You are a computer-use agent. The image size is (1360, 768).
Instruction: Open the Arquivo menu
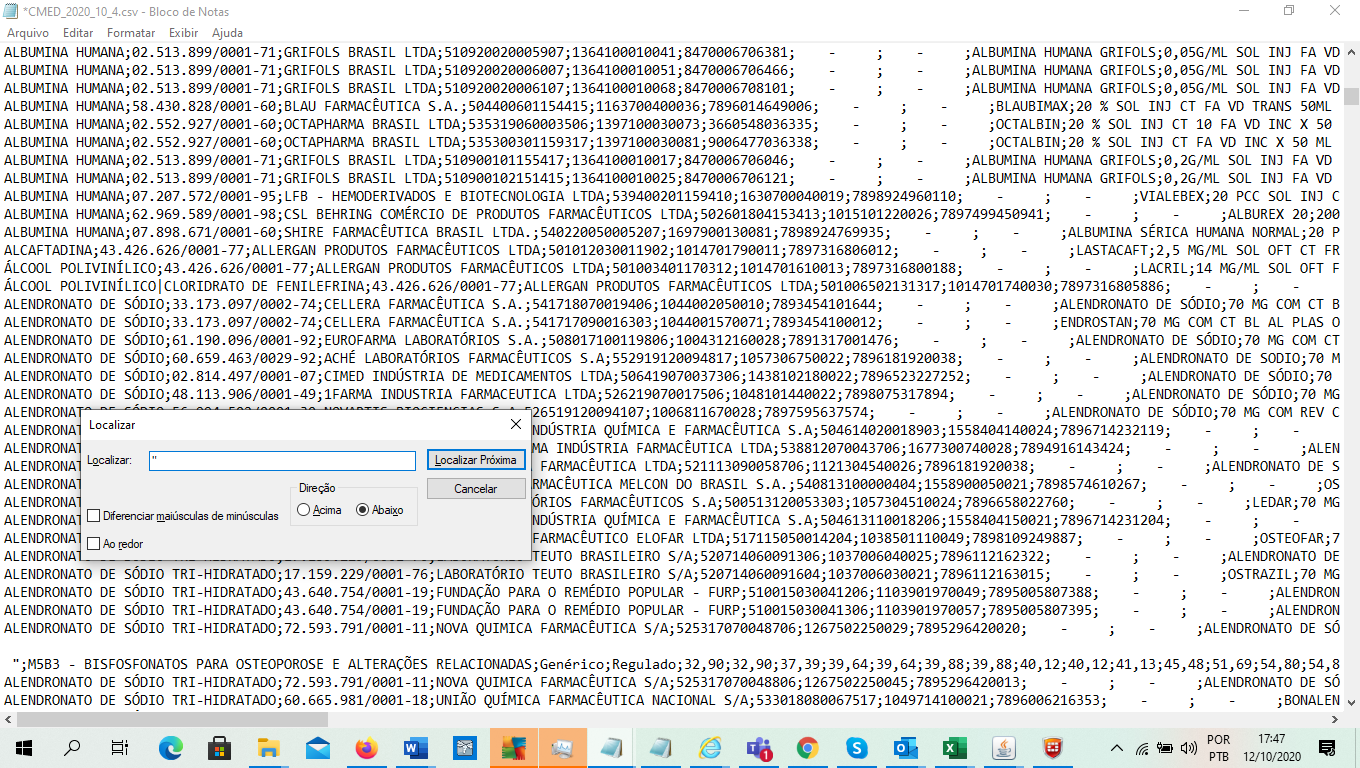[28, 33]
